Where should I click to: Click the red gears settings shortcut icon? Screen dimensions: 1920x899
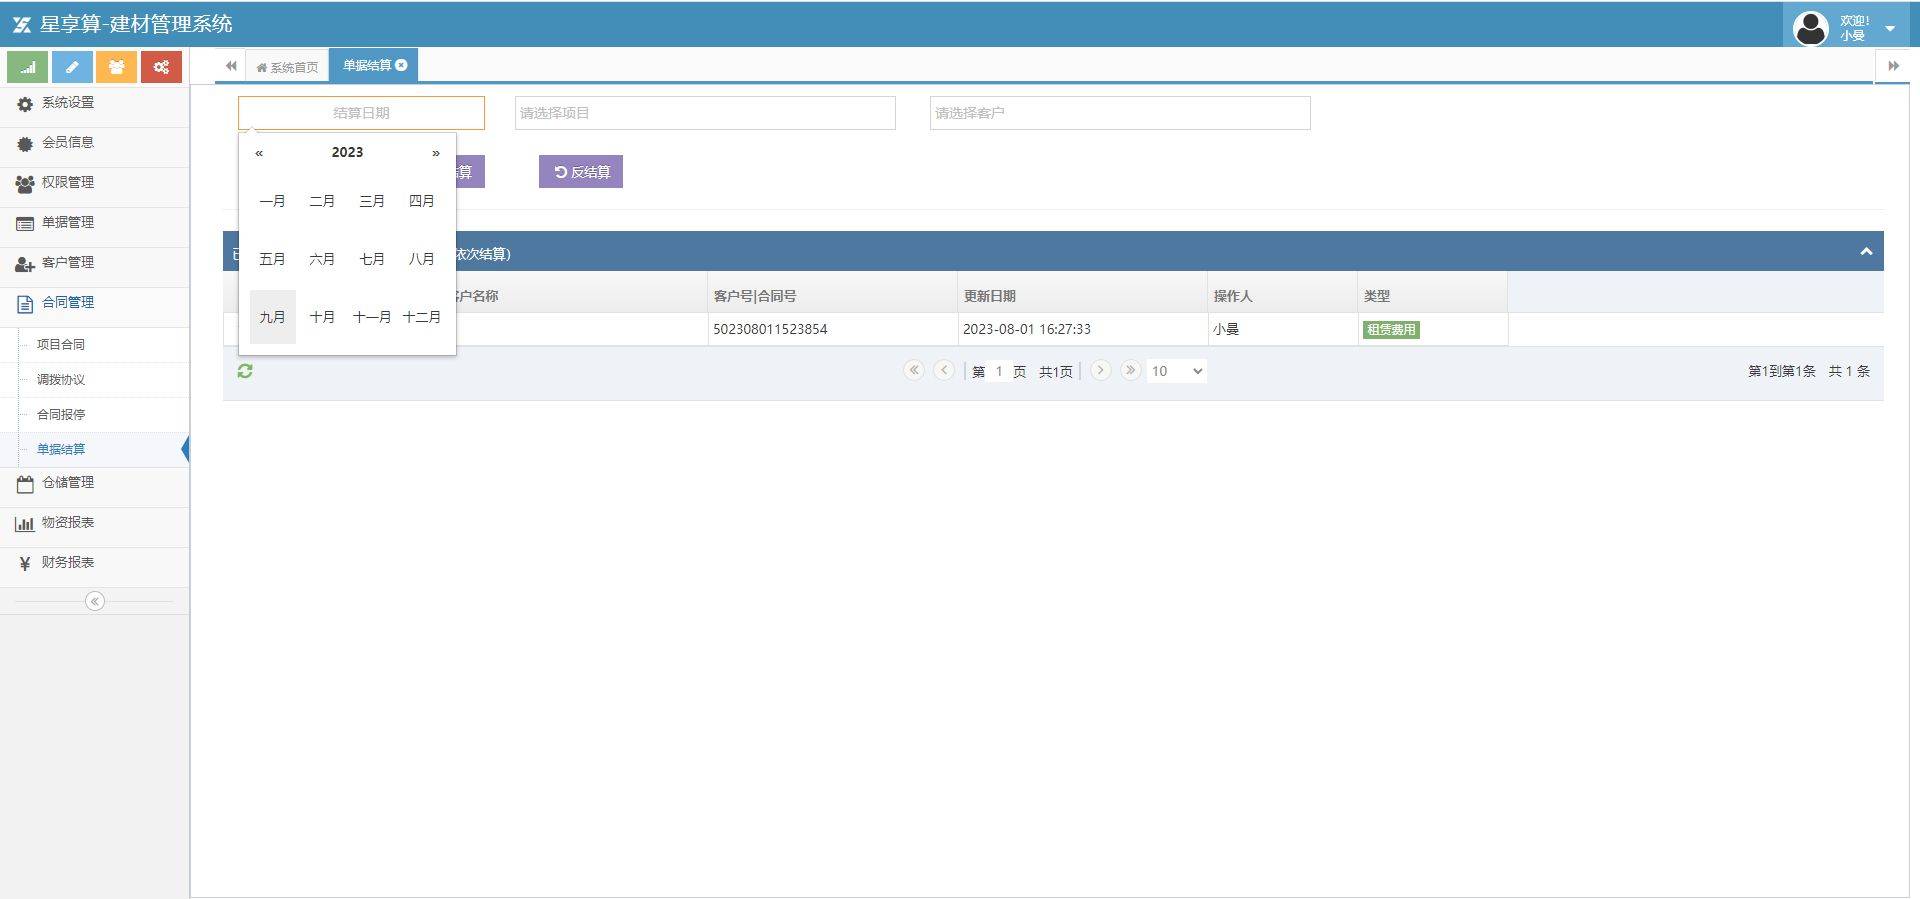pyautogui.click(x=161, y=67)
